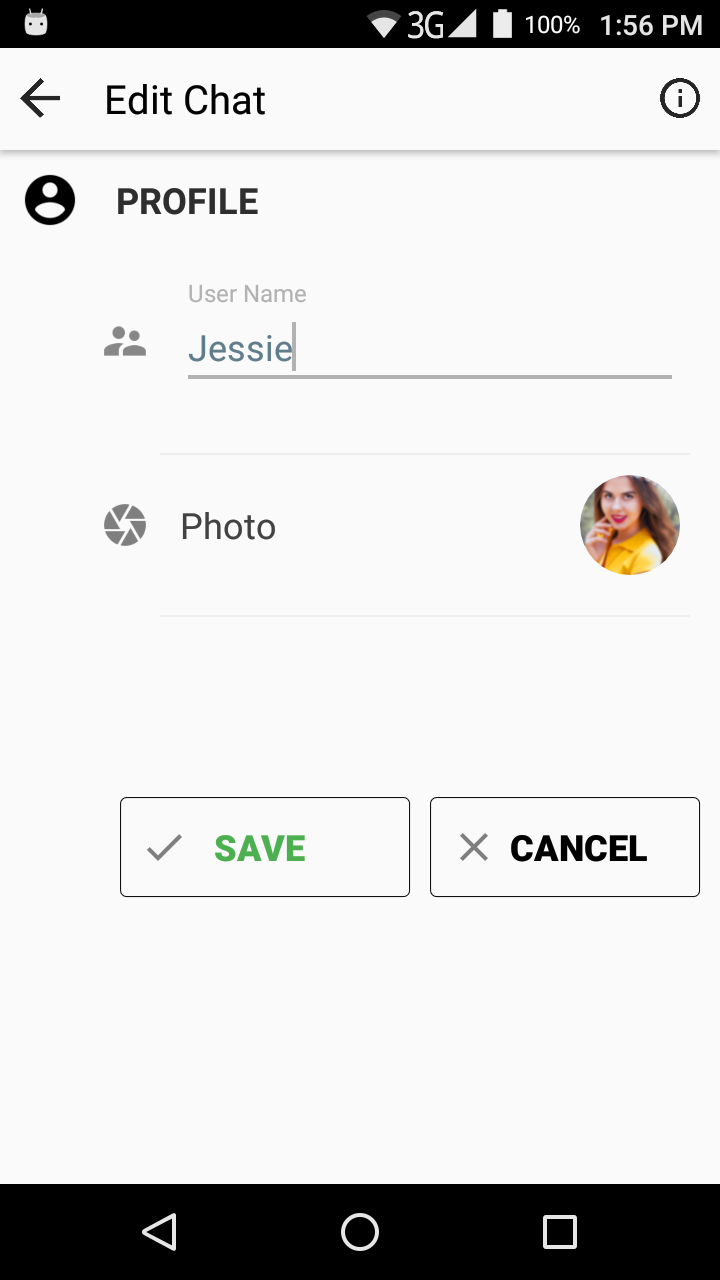
Task: Select the Photo row label
Action: coord(228,527)
